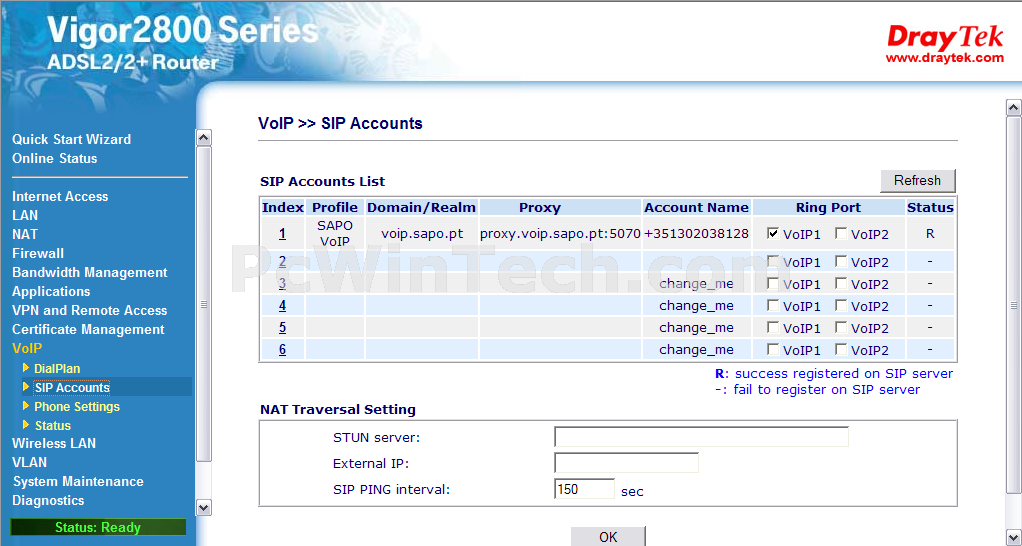Open Quick Start Wizard
This screenshot has width=1022, height=546.
pyautogui.click(x=71, y=139)
